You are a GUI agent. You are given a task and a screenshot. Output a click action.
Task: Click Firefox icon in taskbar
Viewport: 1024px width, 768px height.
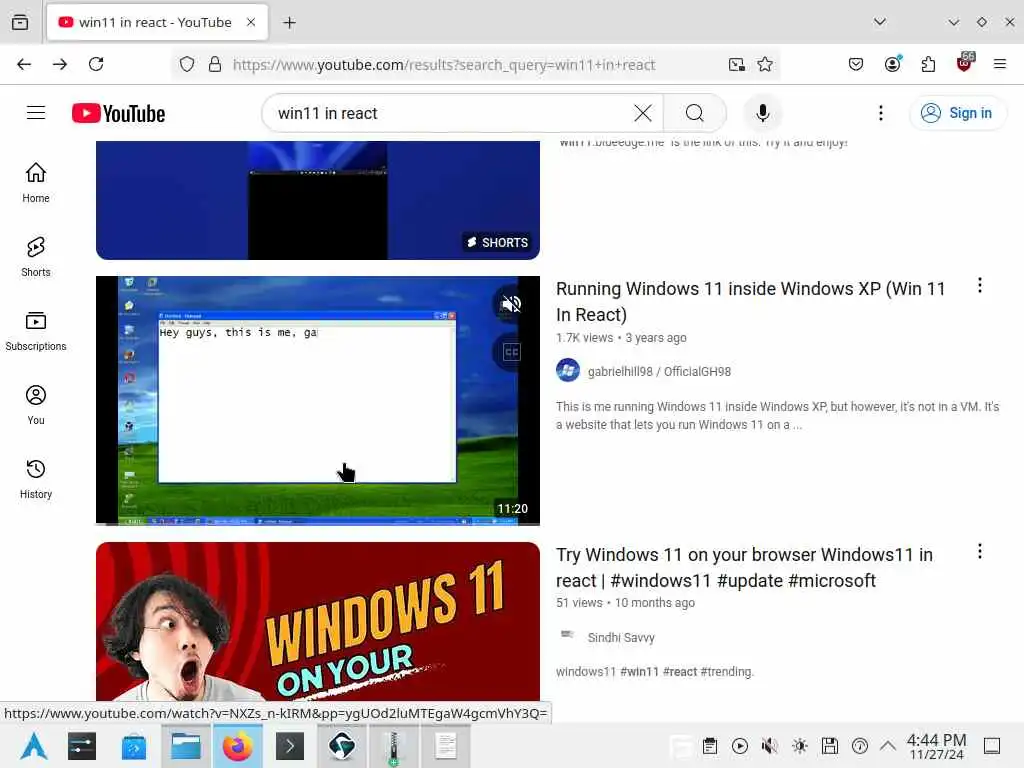[x=238, y=746]
